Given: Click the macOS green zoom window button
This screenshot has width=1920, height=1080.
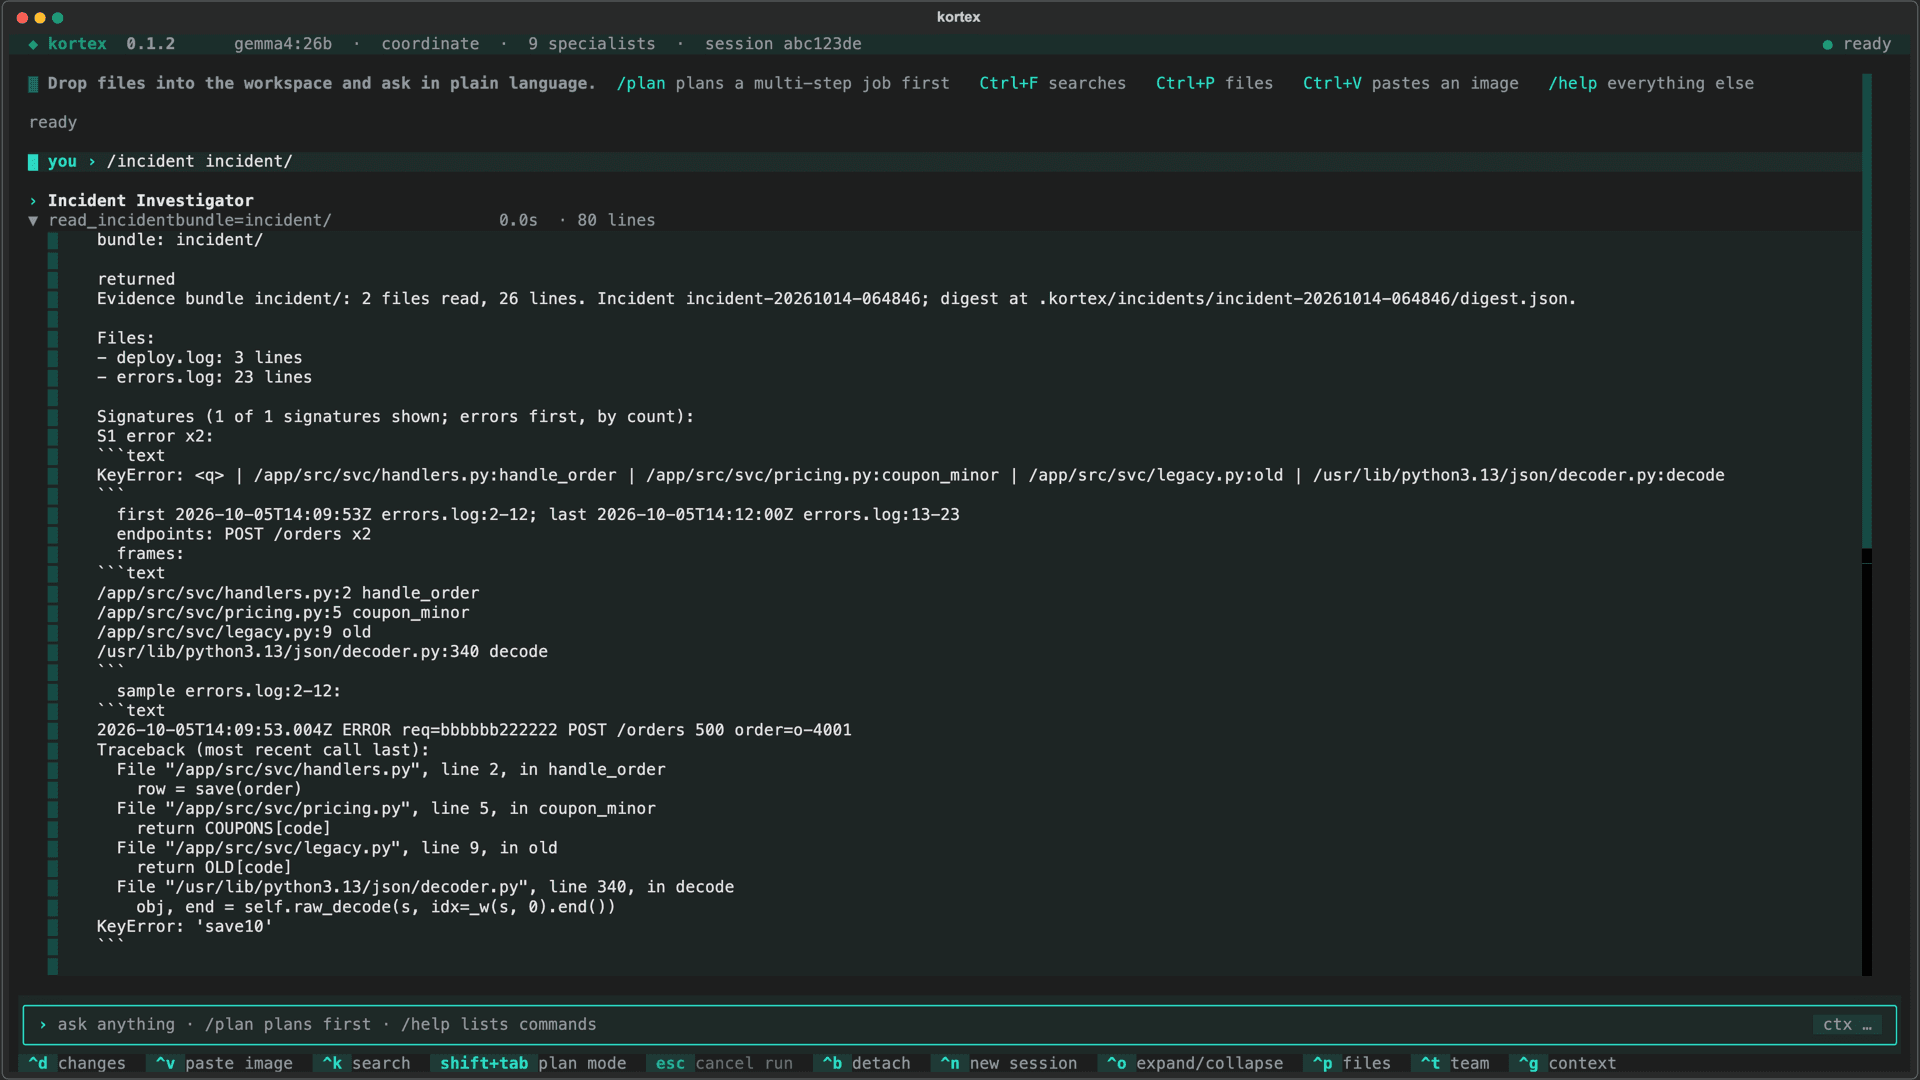Looking at the screenshot, I should point(58,18).
